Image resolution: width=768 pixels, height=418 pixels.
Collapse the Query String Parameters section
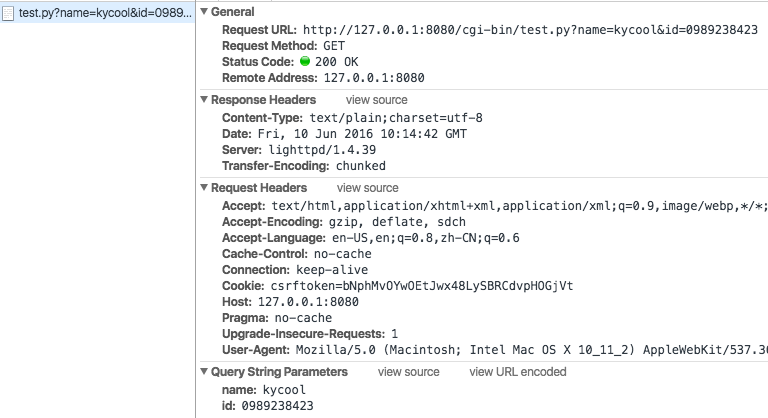[x=204, y=372]
